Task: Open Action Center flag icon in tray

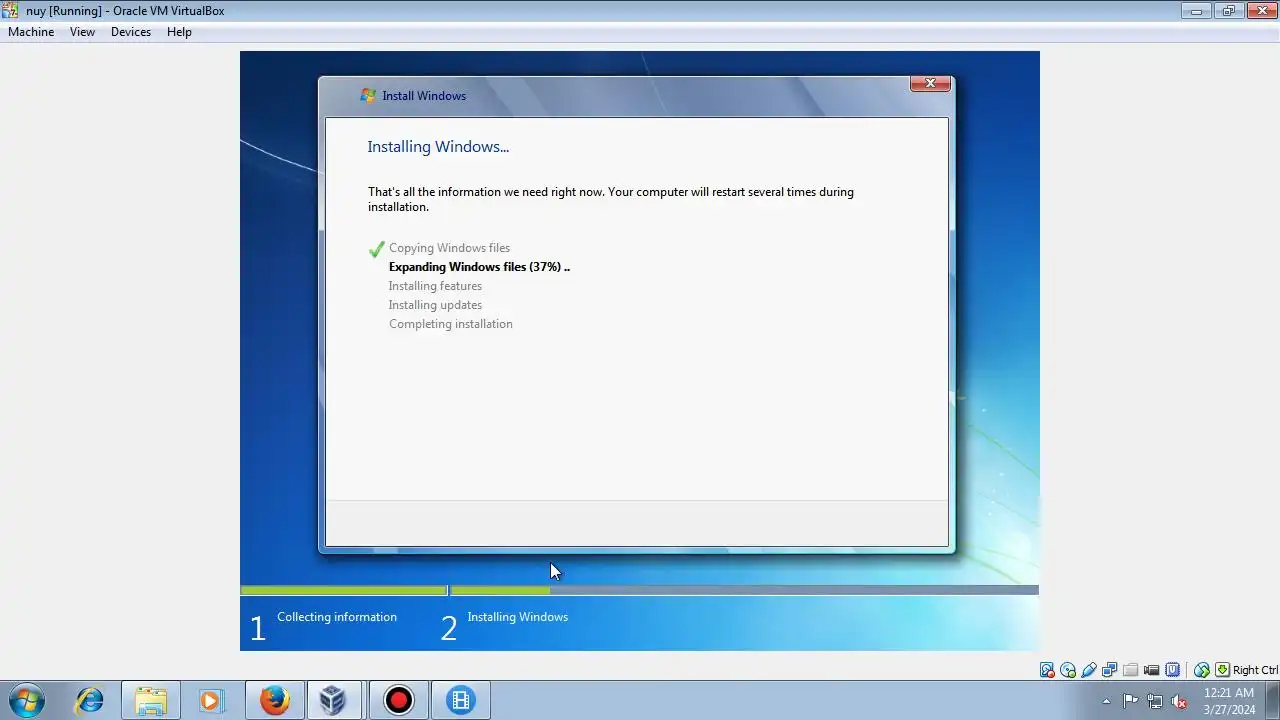Action: tap(1130, 701)
